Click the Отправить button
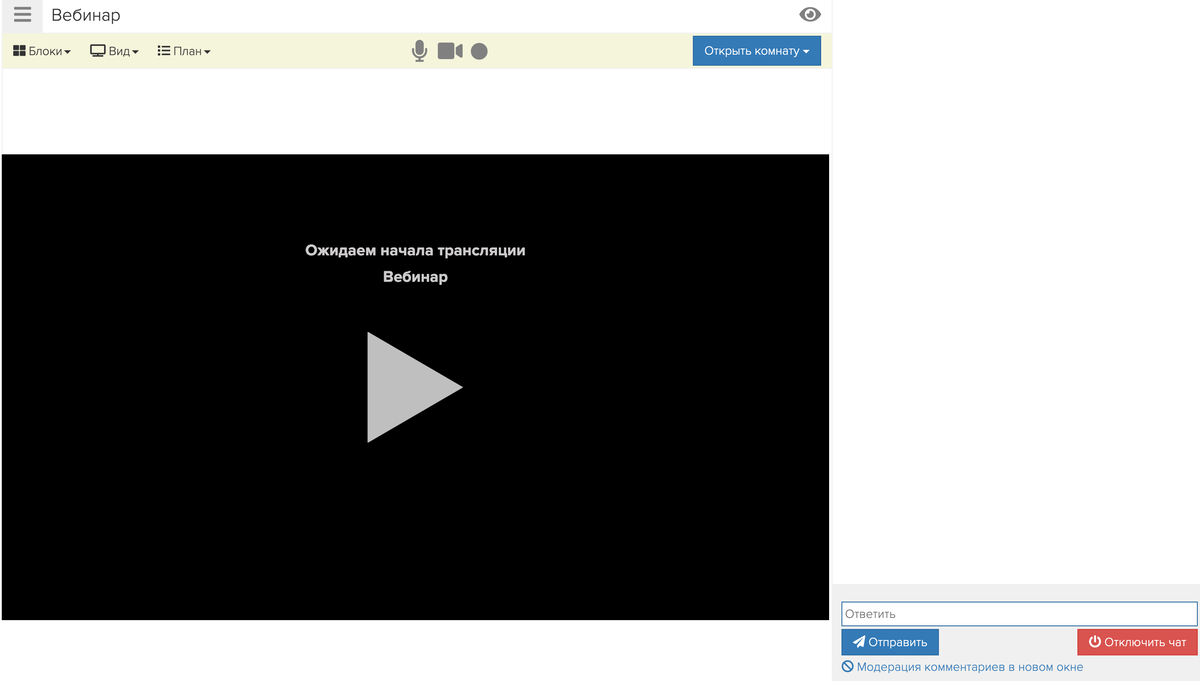 coord(890,642)
